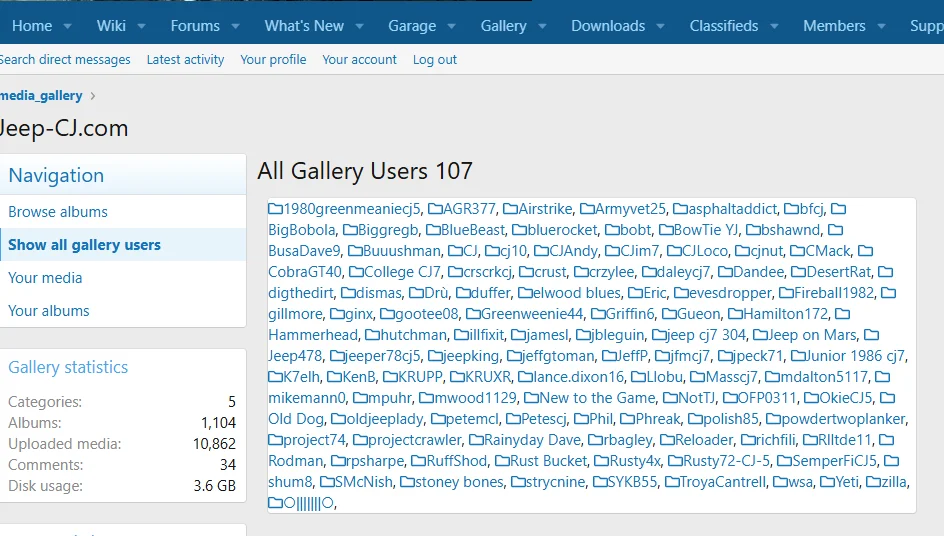Click the folder icon next to New to the Game
Image resolution: width=944 pixels, height=536 pixels.
click(531, 399)
